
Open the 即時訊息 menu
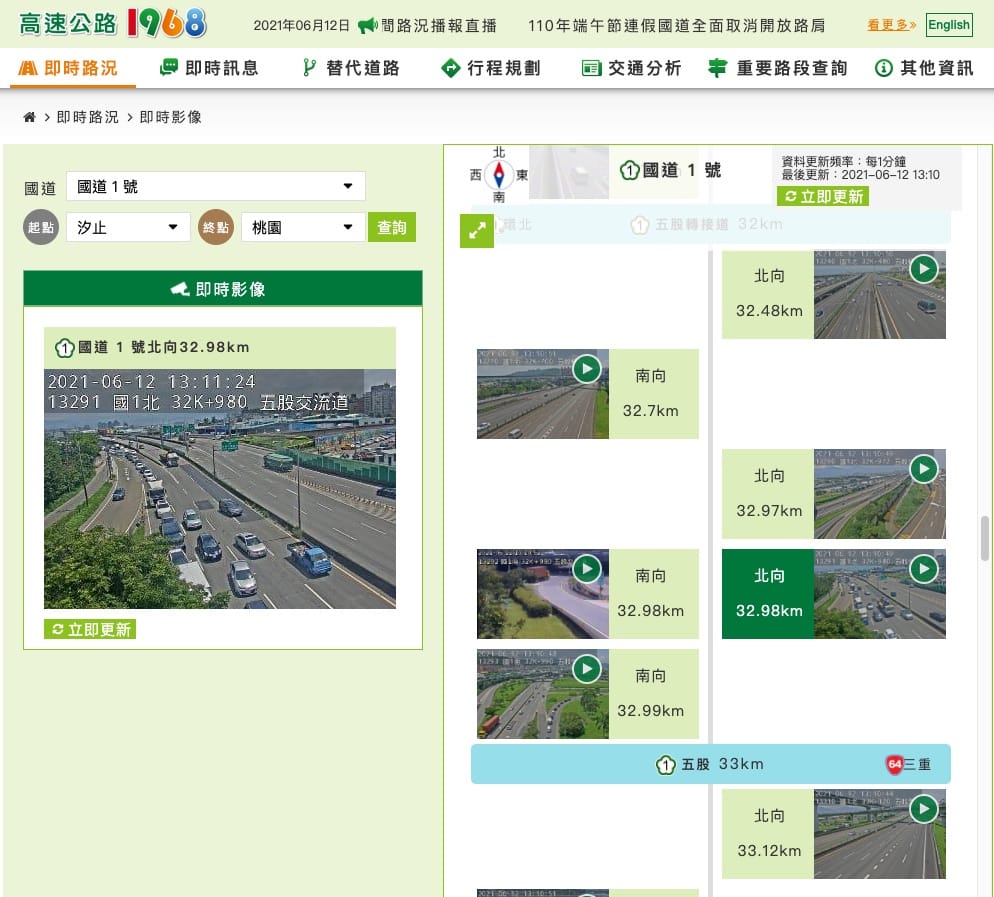pyautogui.click(x=209, y=68)
